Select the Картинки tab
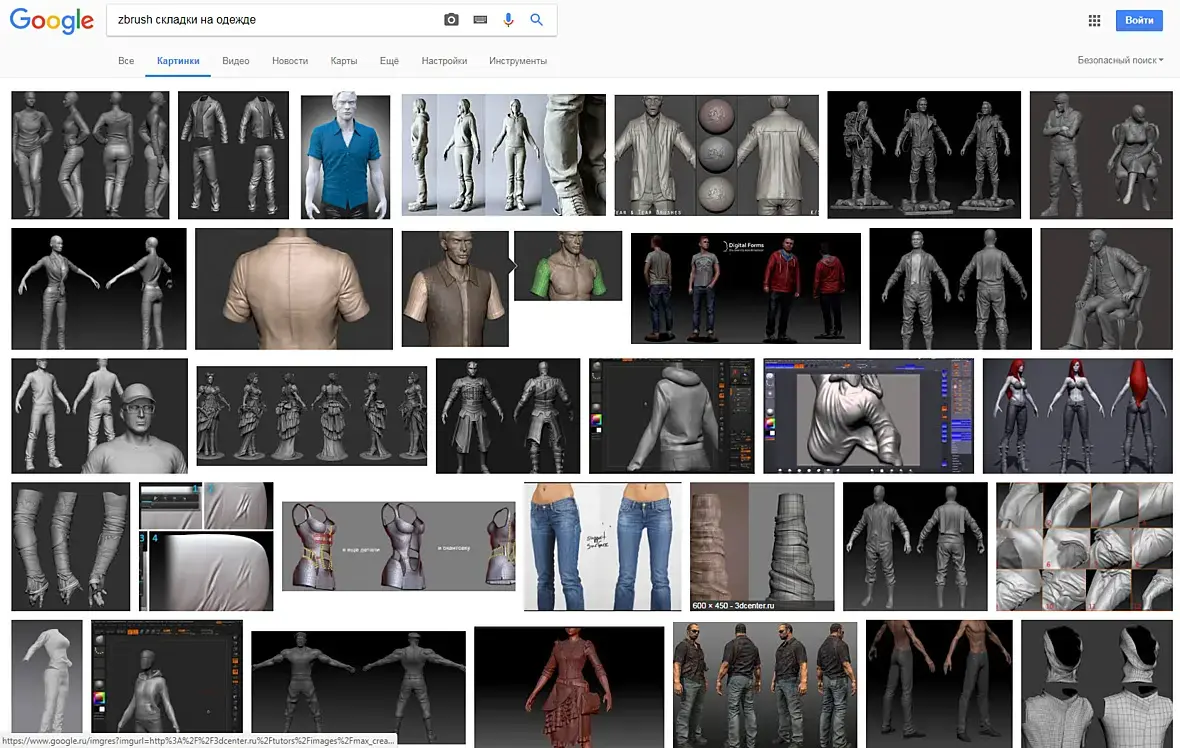The width and height of the screenshot is (1180, 748). (x=178, y=61)
